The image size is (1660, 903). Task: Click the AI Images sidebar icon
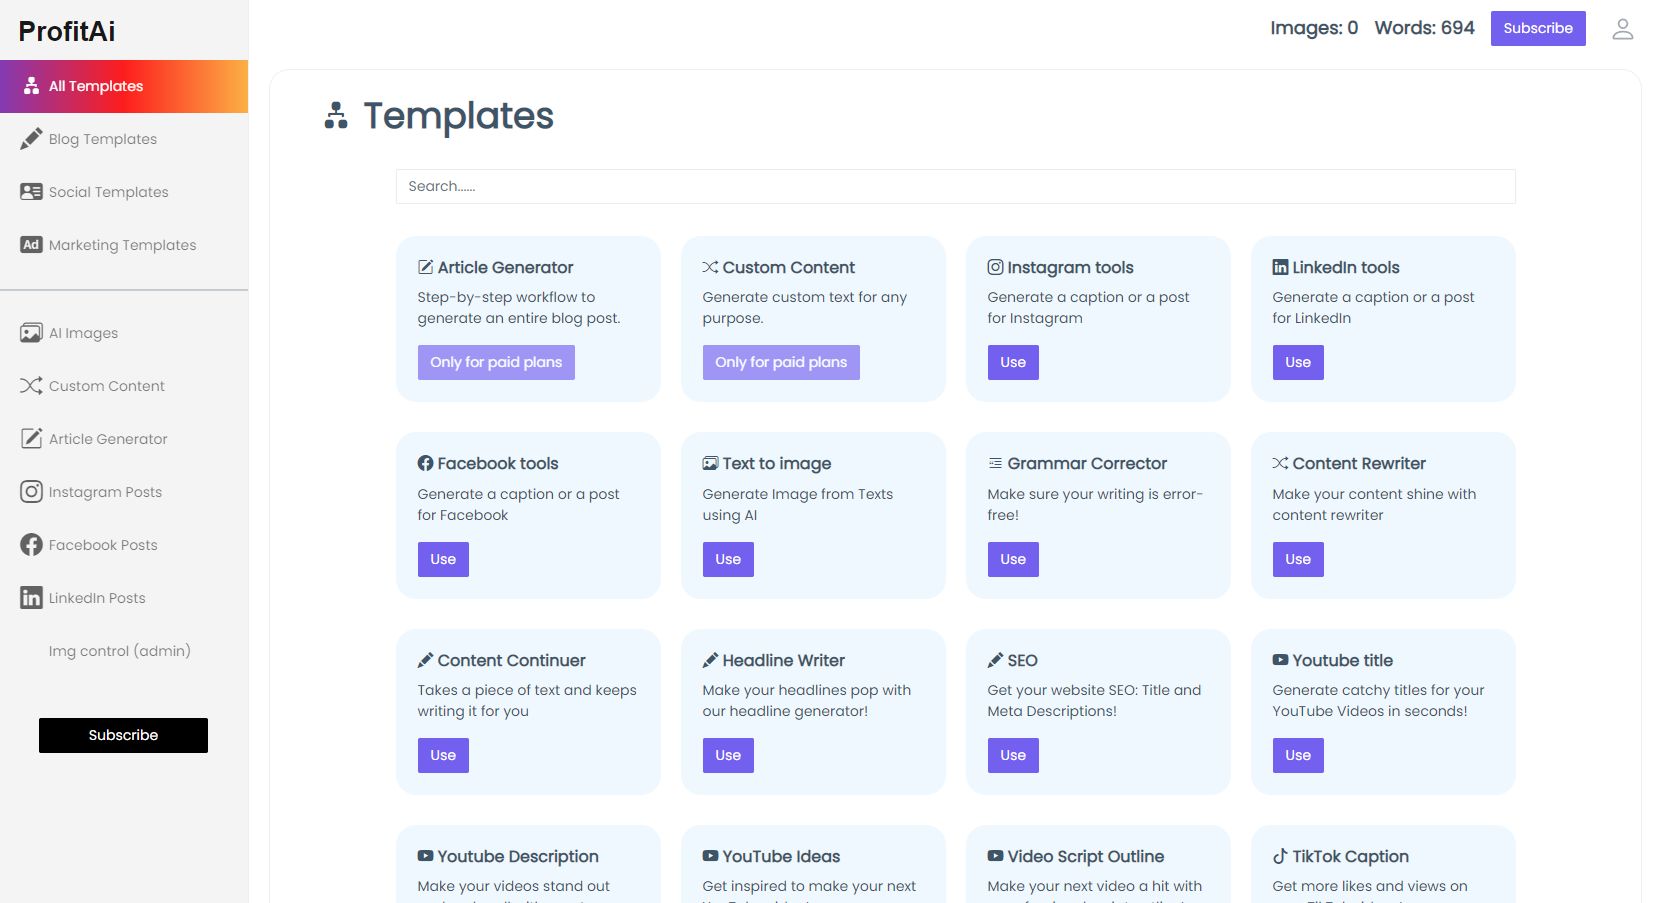point(31,333)
